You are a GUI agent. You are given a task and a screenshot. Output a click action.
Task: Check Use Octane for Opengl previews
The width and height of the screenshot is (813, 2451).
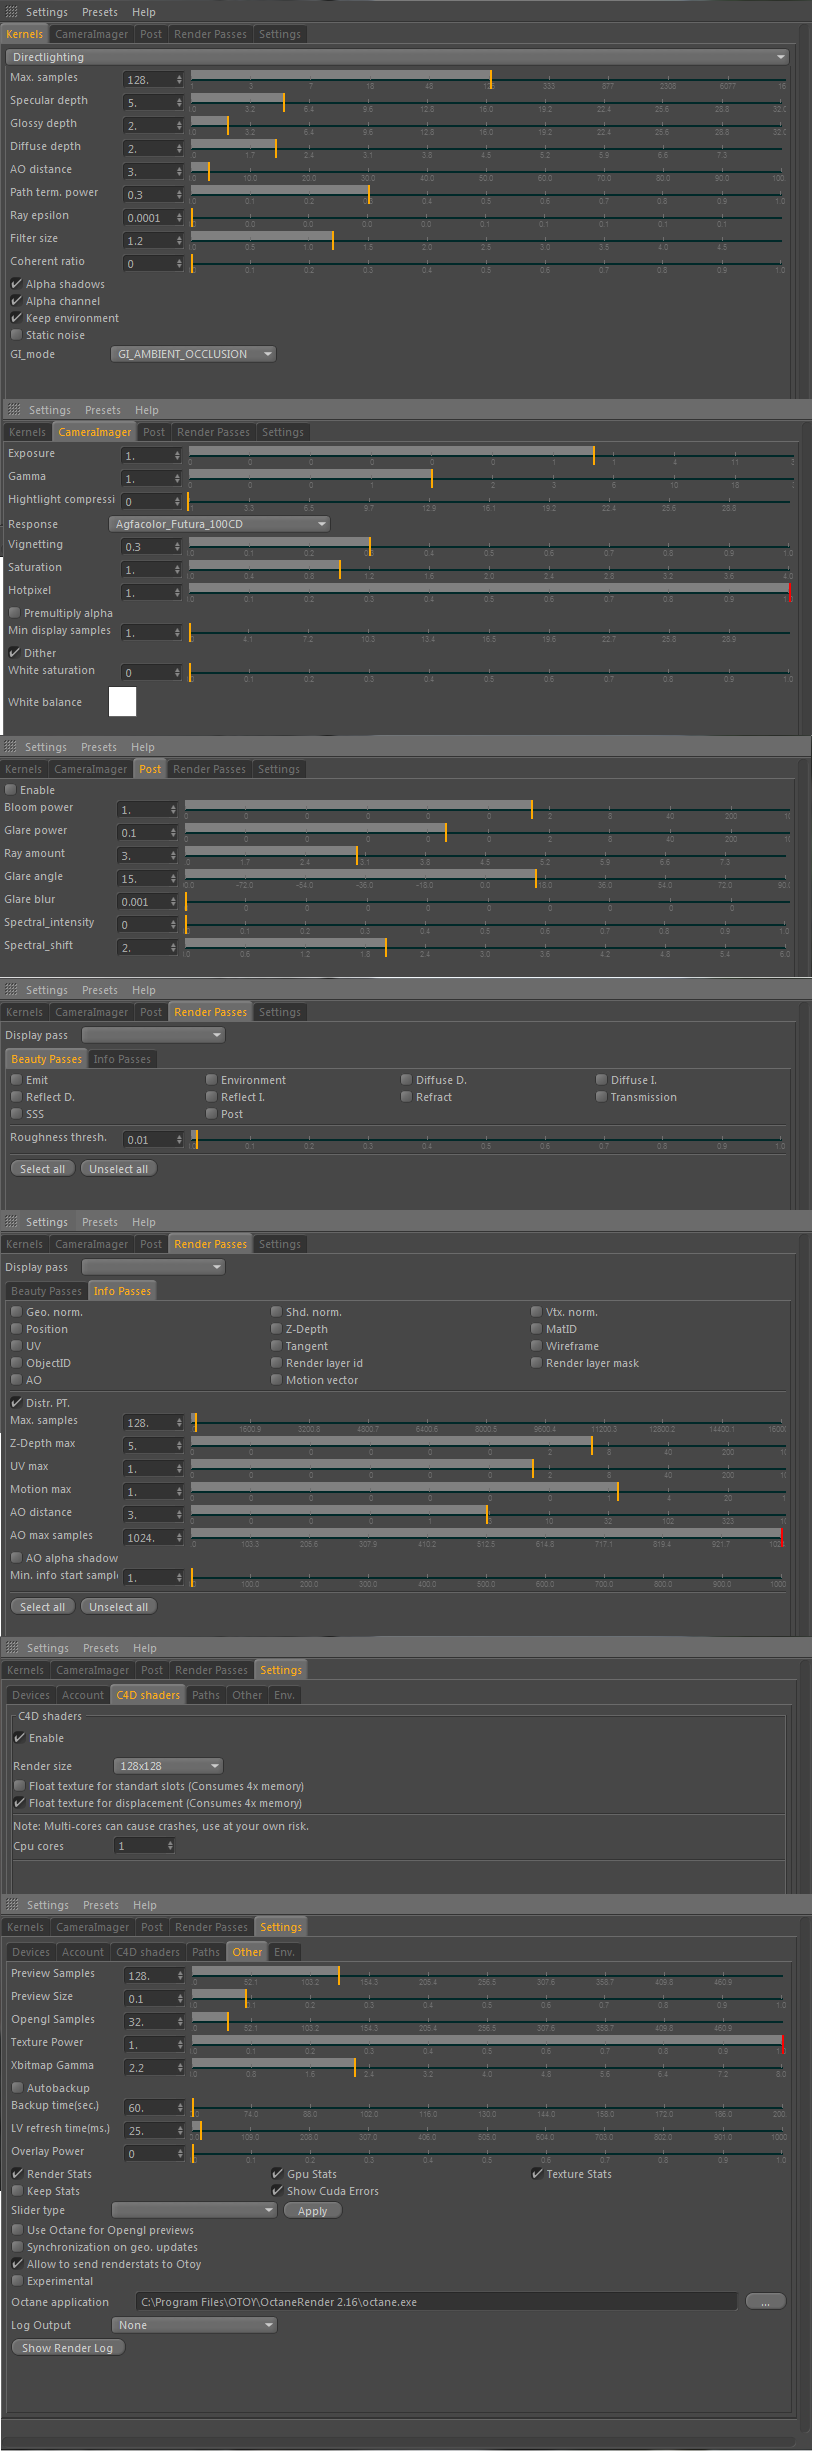coord(17,2230)
